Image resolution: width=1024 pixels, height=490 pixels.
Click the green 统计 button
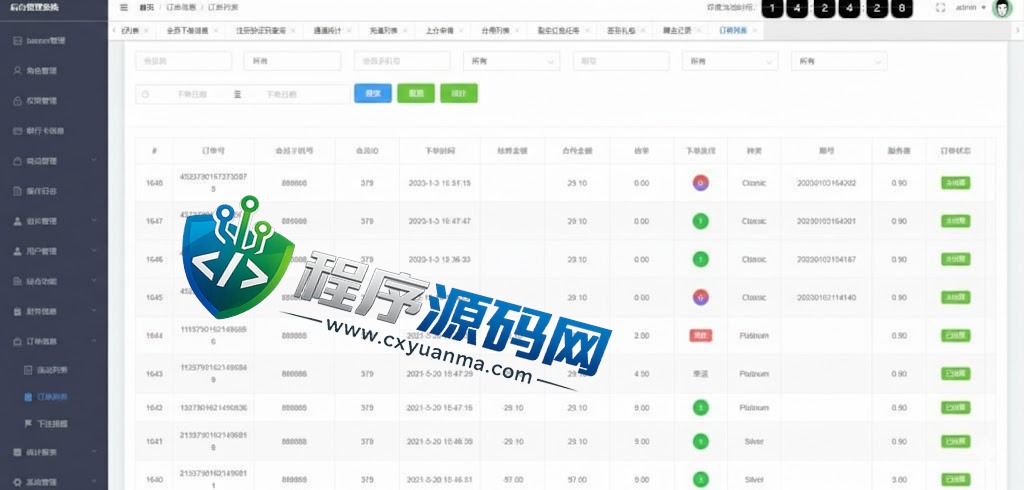coord(459,93)
